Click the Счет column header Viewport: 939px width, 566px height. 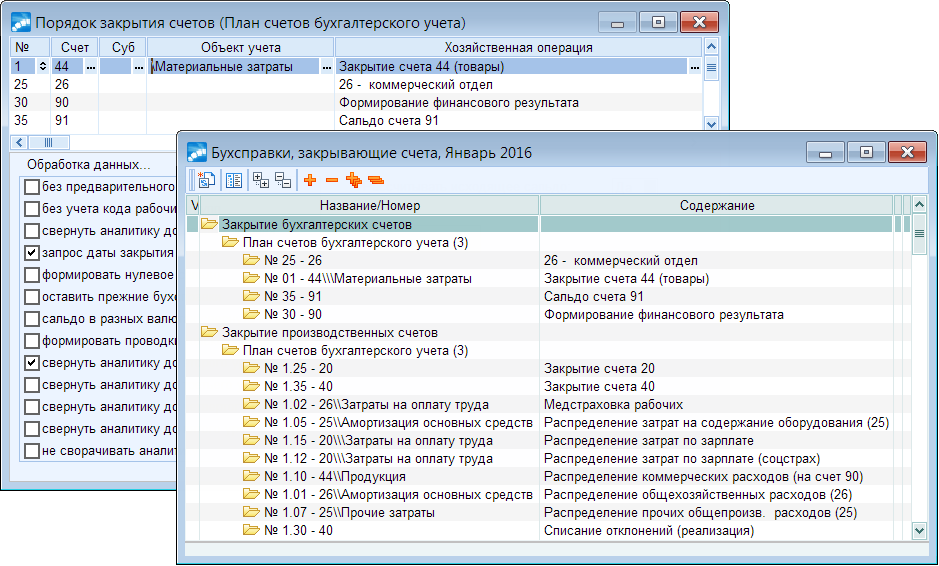click(x=74, y=47)
